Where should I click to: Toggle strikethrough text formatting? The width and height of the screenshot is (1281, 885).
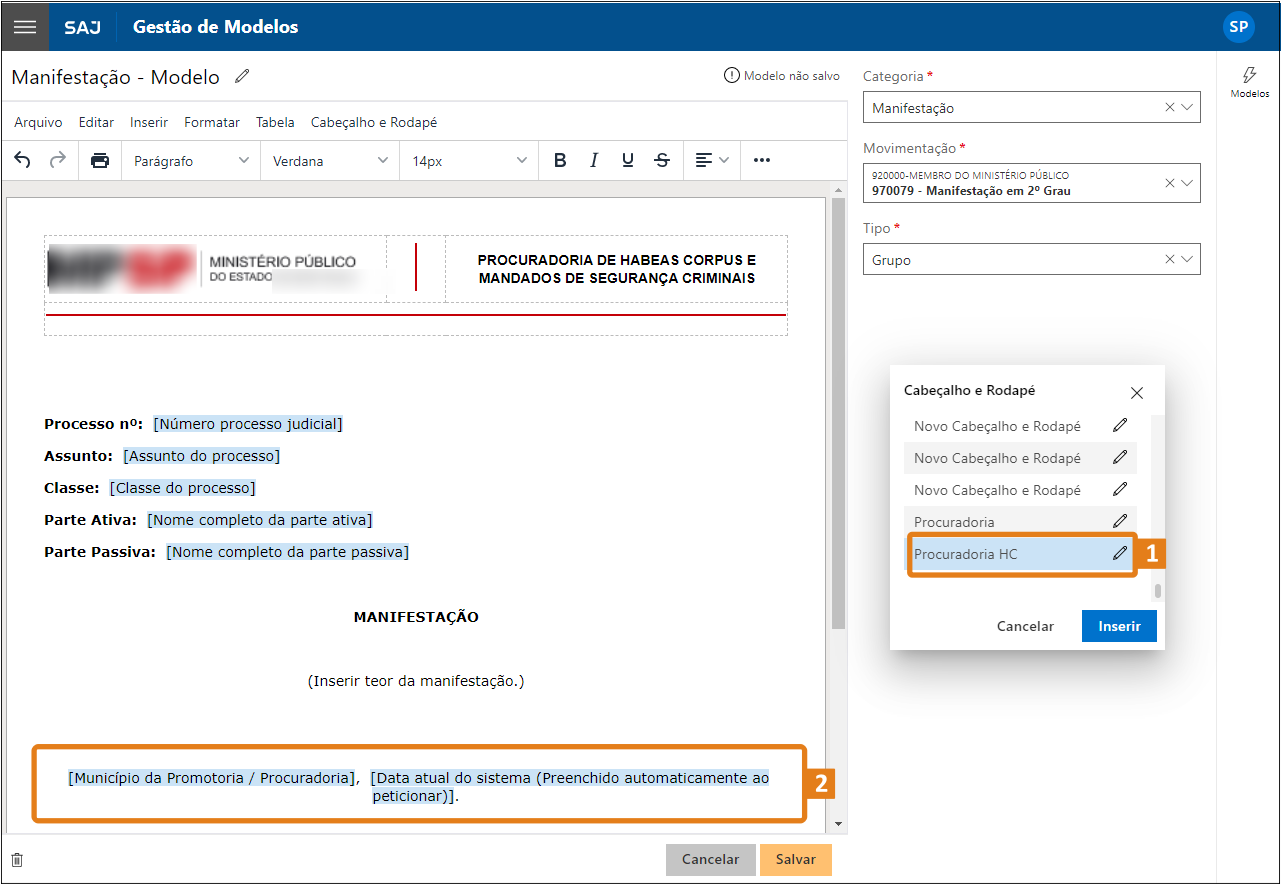[662, 160]
